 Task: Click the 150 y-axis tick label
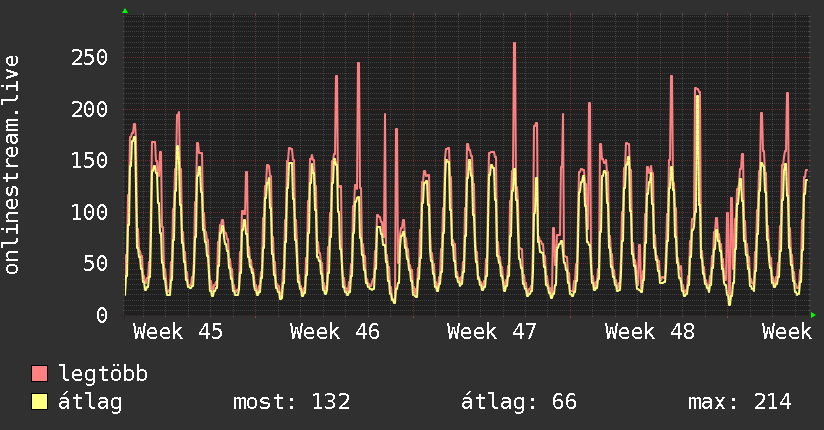coord(90,160)
